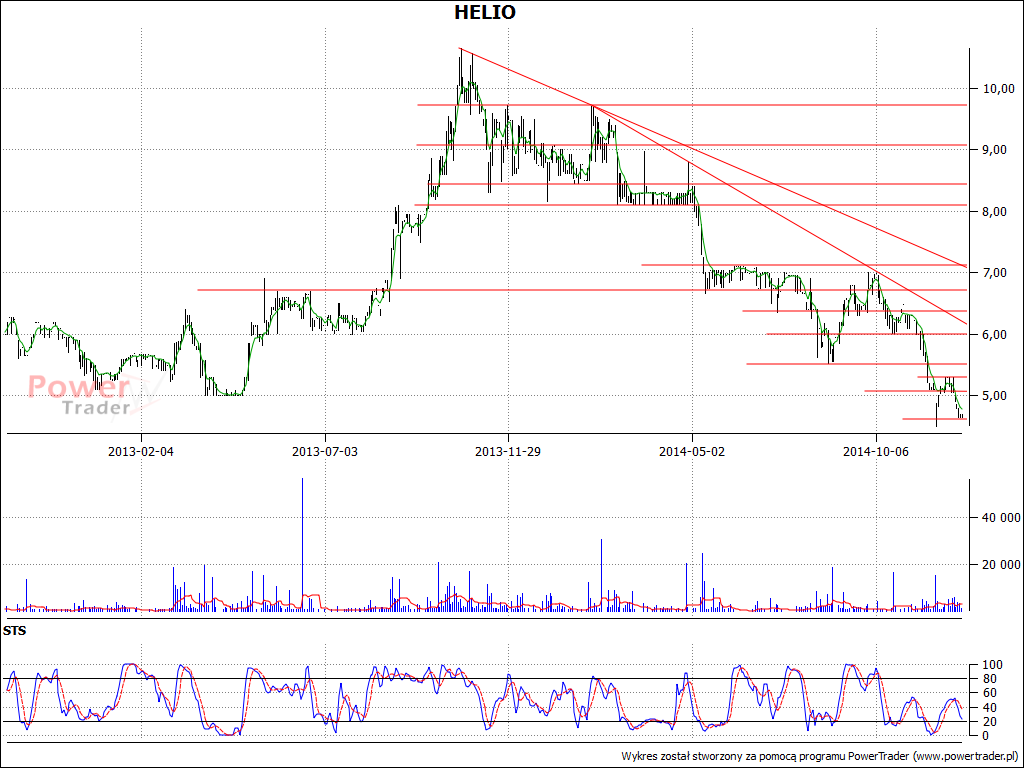Click the 40 000 volume axis label
Screen dimensions: 1024x768
click(x=999, y=518)
